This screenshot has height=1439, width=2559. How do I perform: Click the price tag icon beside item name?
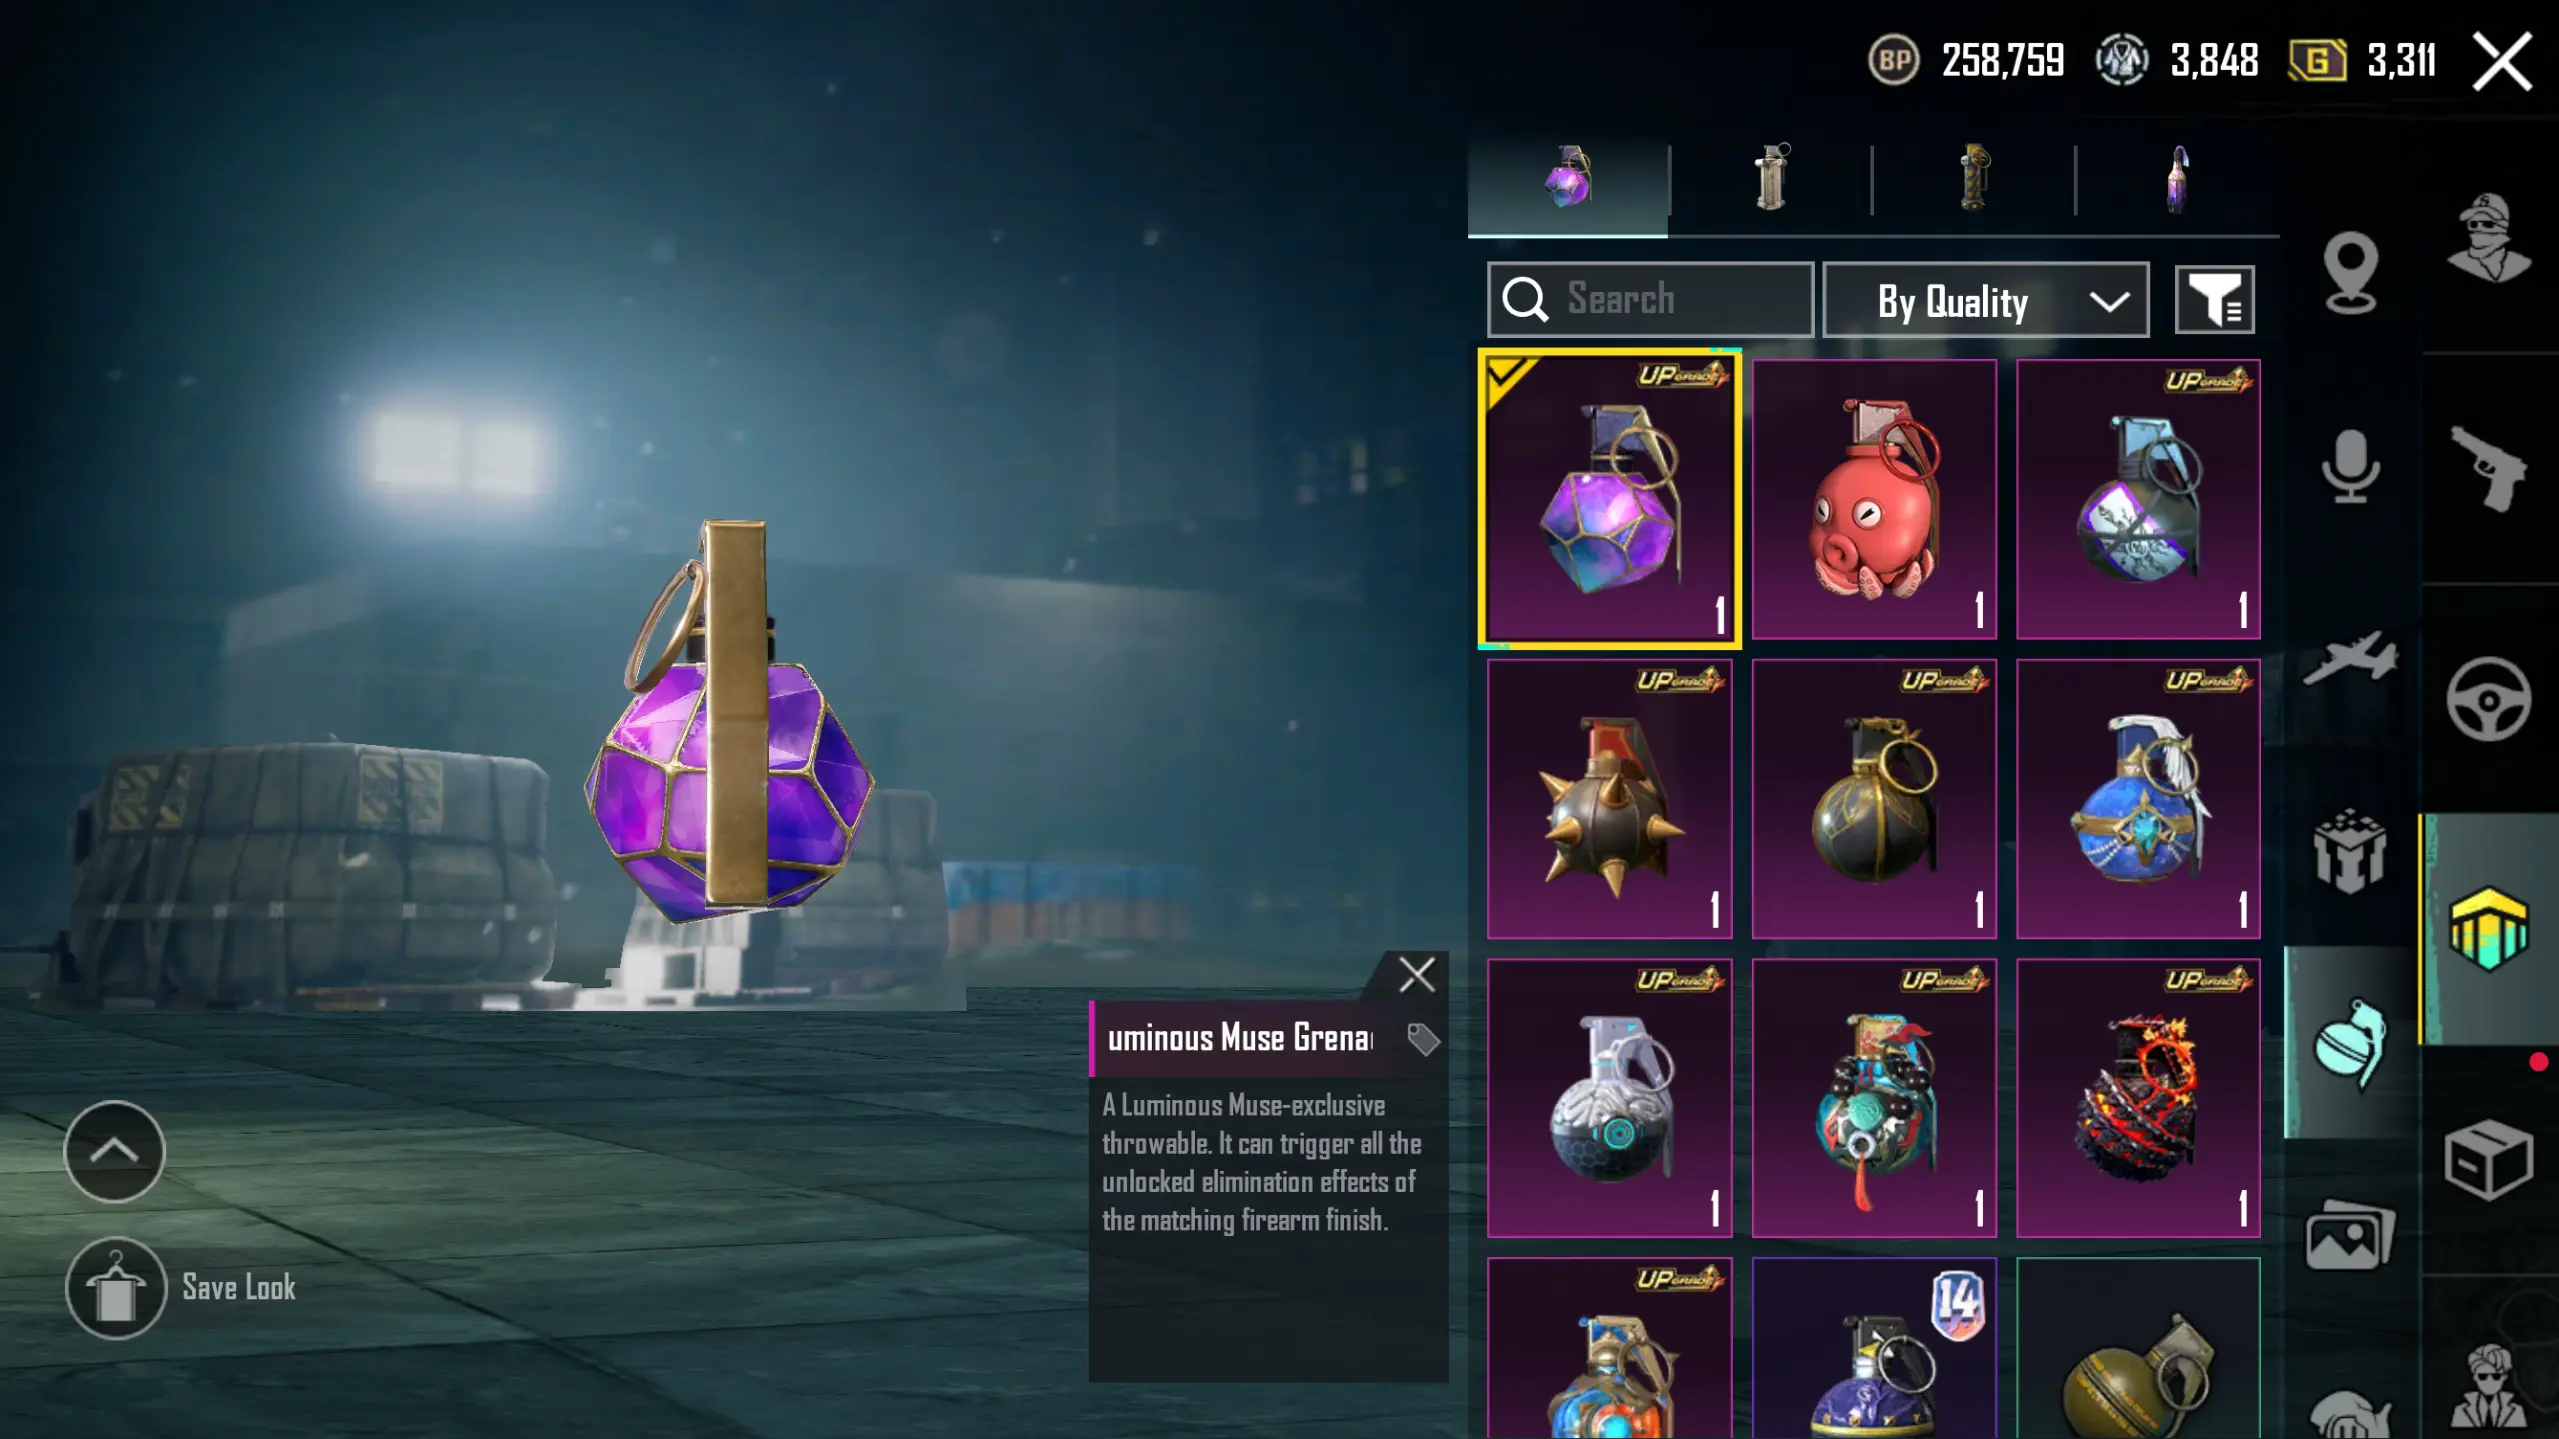coord(1422,1039)
